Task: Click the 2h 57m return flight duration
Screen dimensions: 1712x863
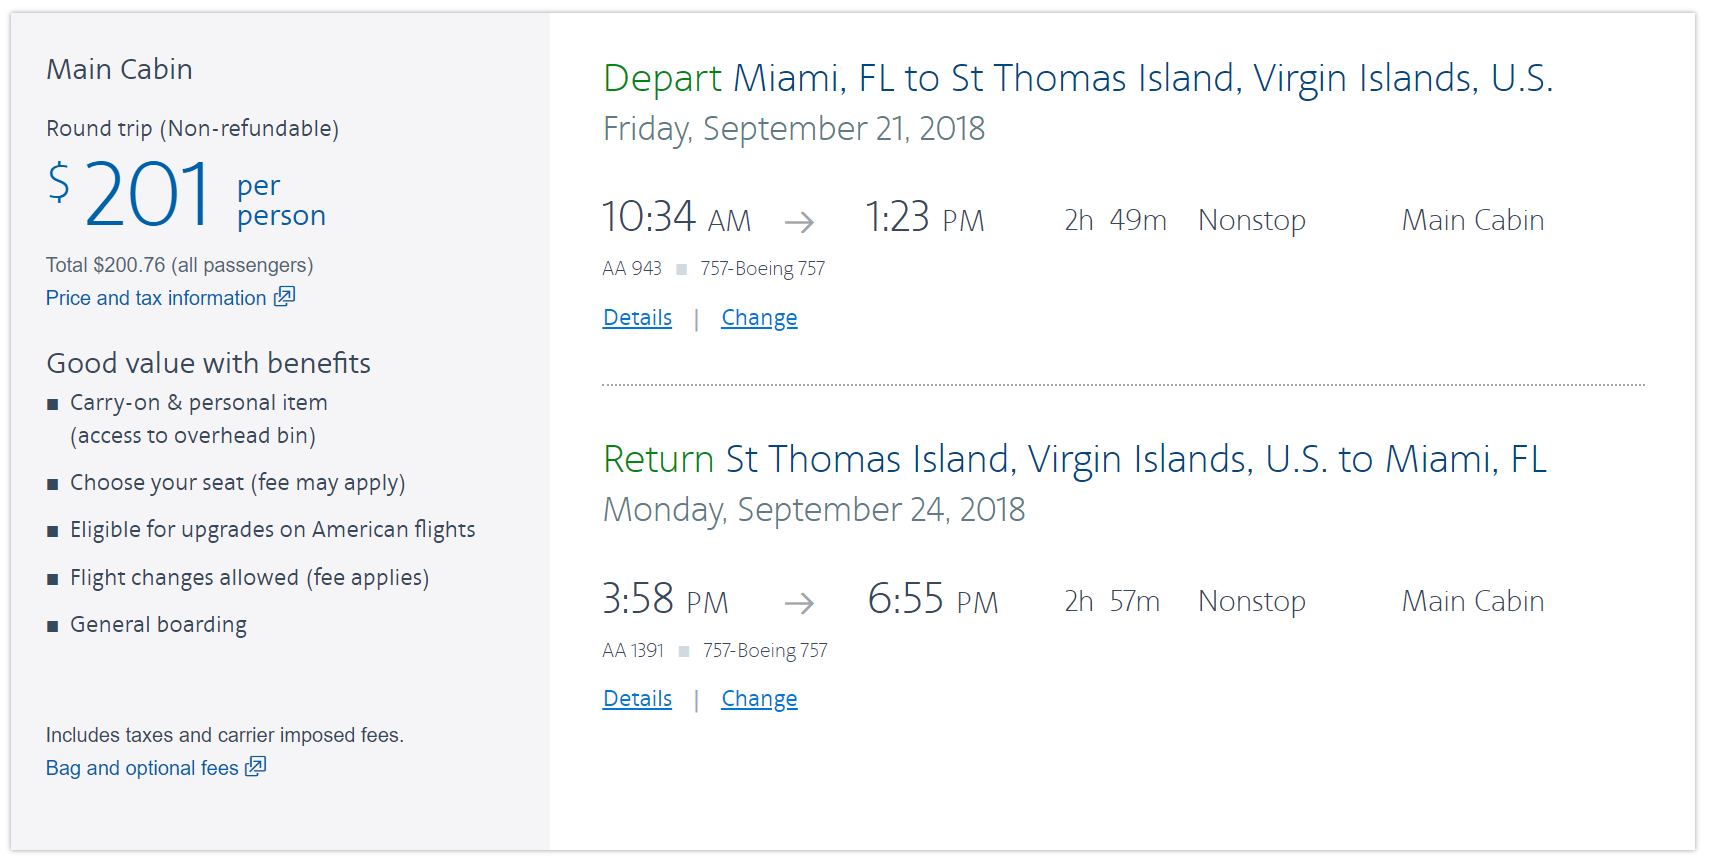Action: 1112,601
